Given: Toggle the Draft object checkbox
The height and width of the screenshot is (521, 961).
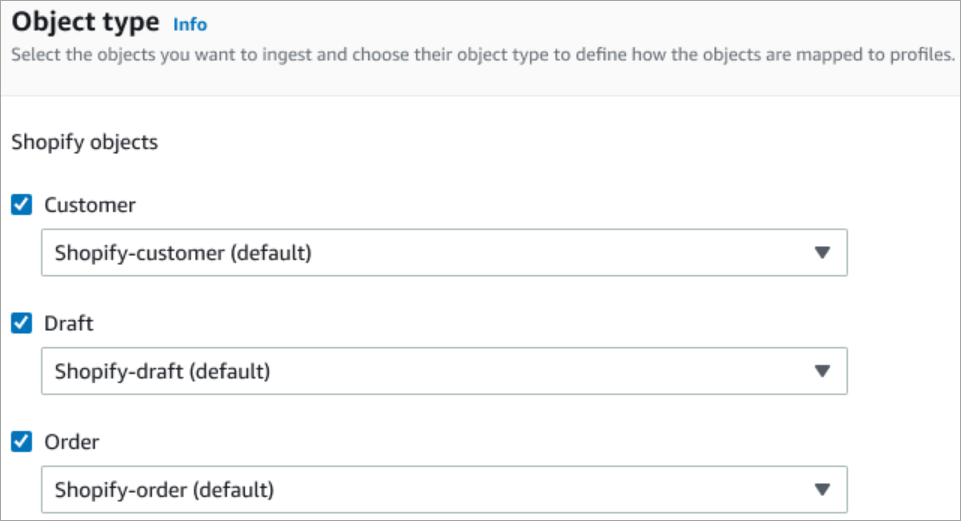Looking at the screenshot, I should point(21,323).
